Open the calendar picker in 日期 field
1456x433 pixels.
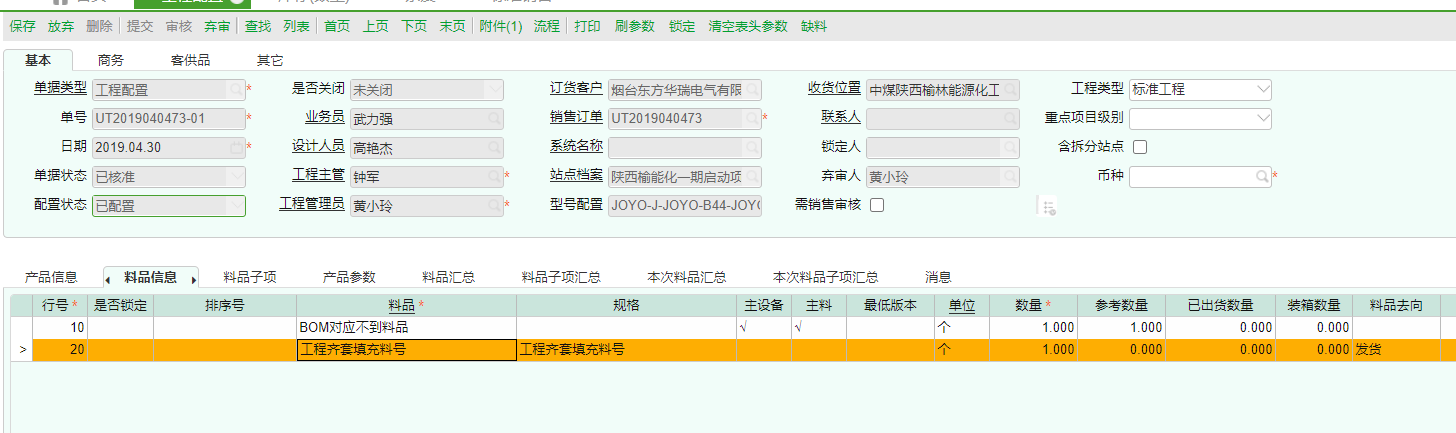tap(236, 148)
